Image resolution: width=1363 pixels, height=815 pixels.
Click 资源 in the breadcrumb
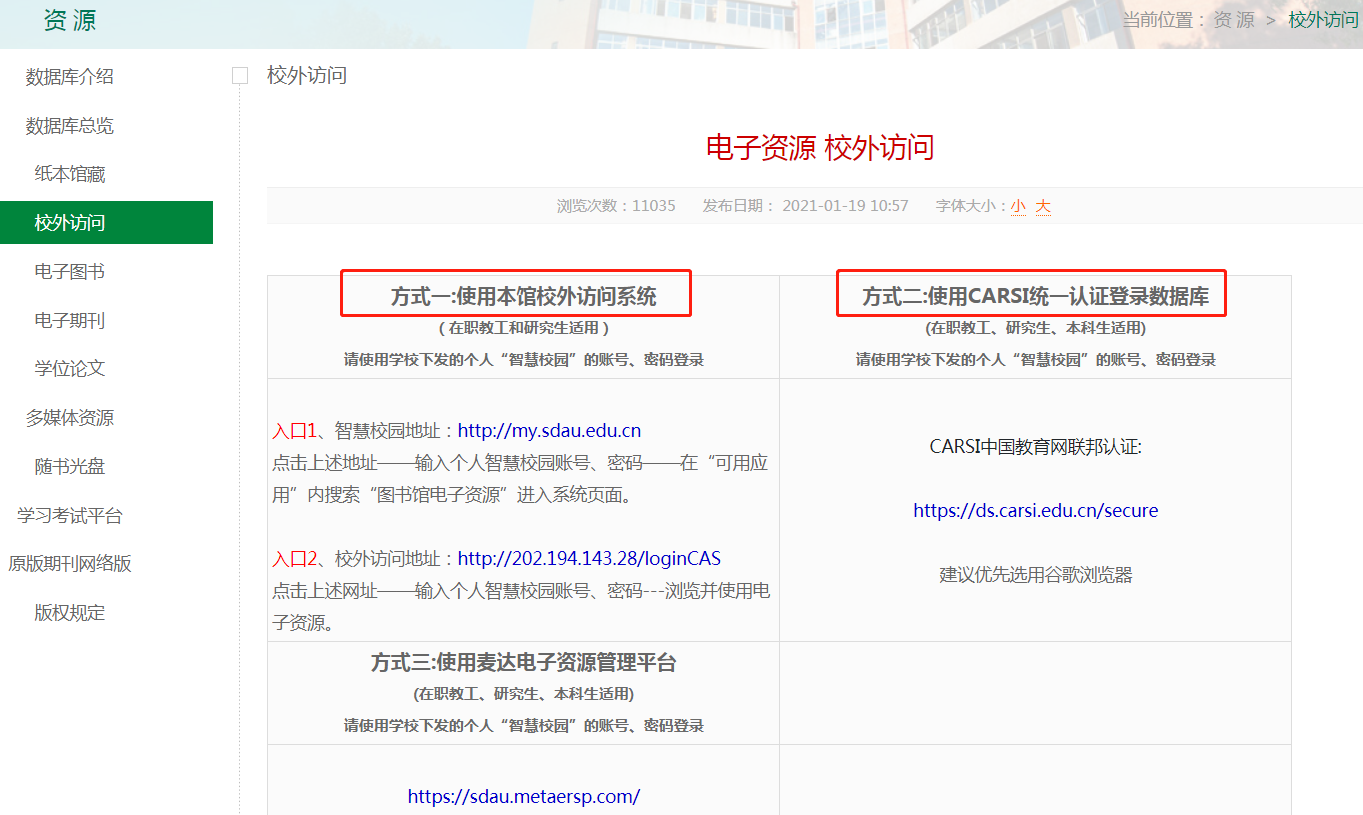[x=1233, y=20]
